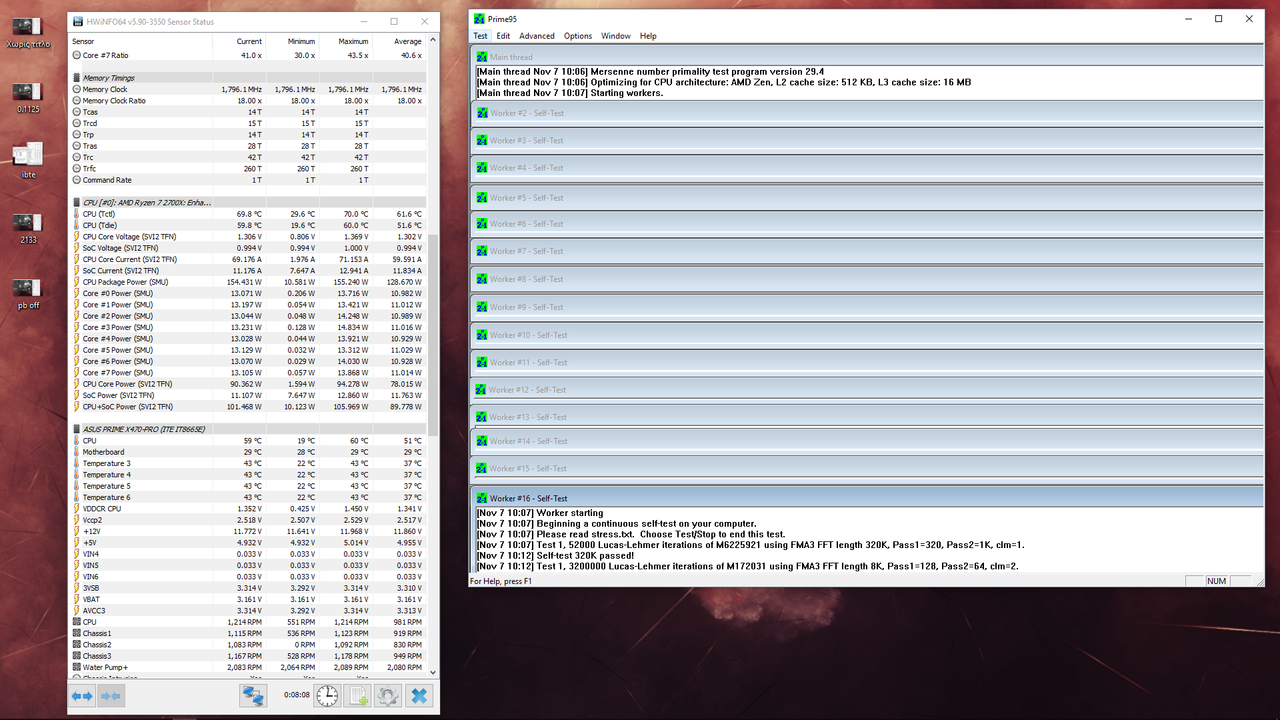Select Chassis1 fan speed row
Viewport: 1280px width, 720px height.
(248, 633)
